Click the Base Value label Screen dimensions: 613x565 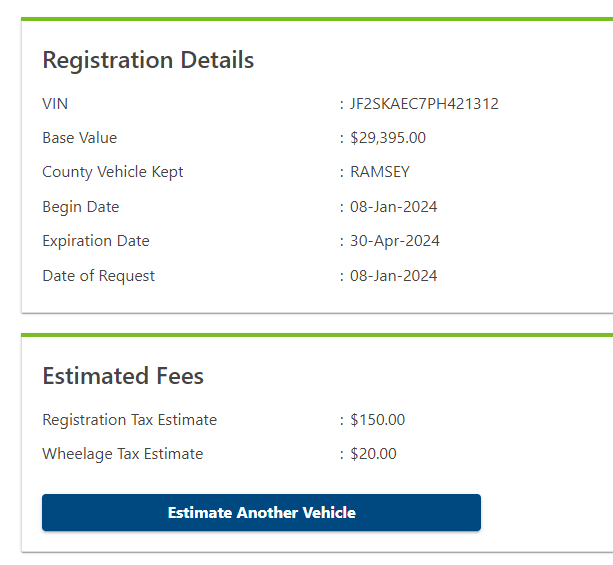tap(79, 138)
